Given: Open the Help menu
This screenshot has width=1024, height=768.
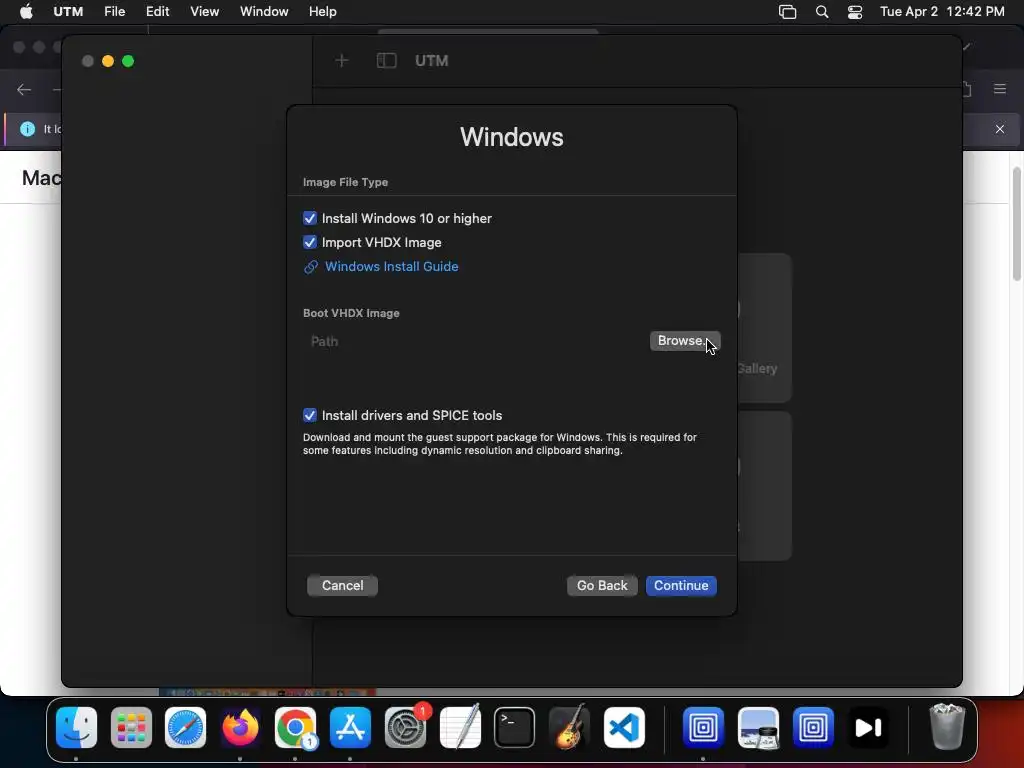Looking at the screenshot, I should click(323, 12).
